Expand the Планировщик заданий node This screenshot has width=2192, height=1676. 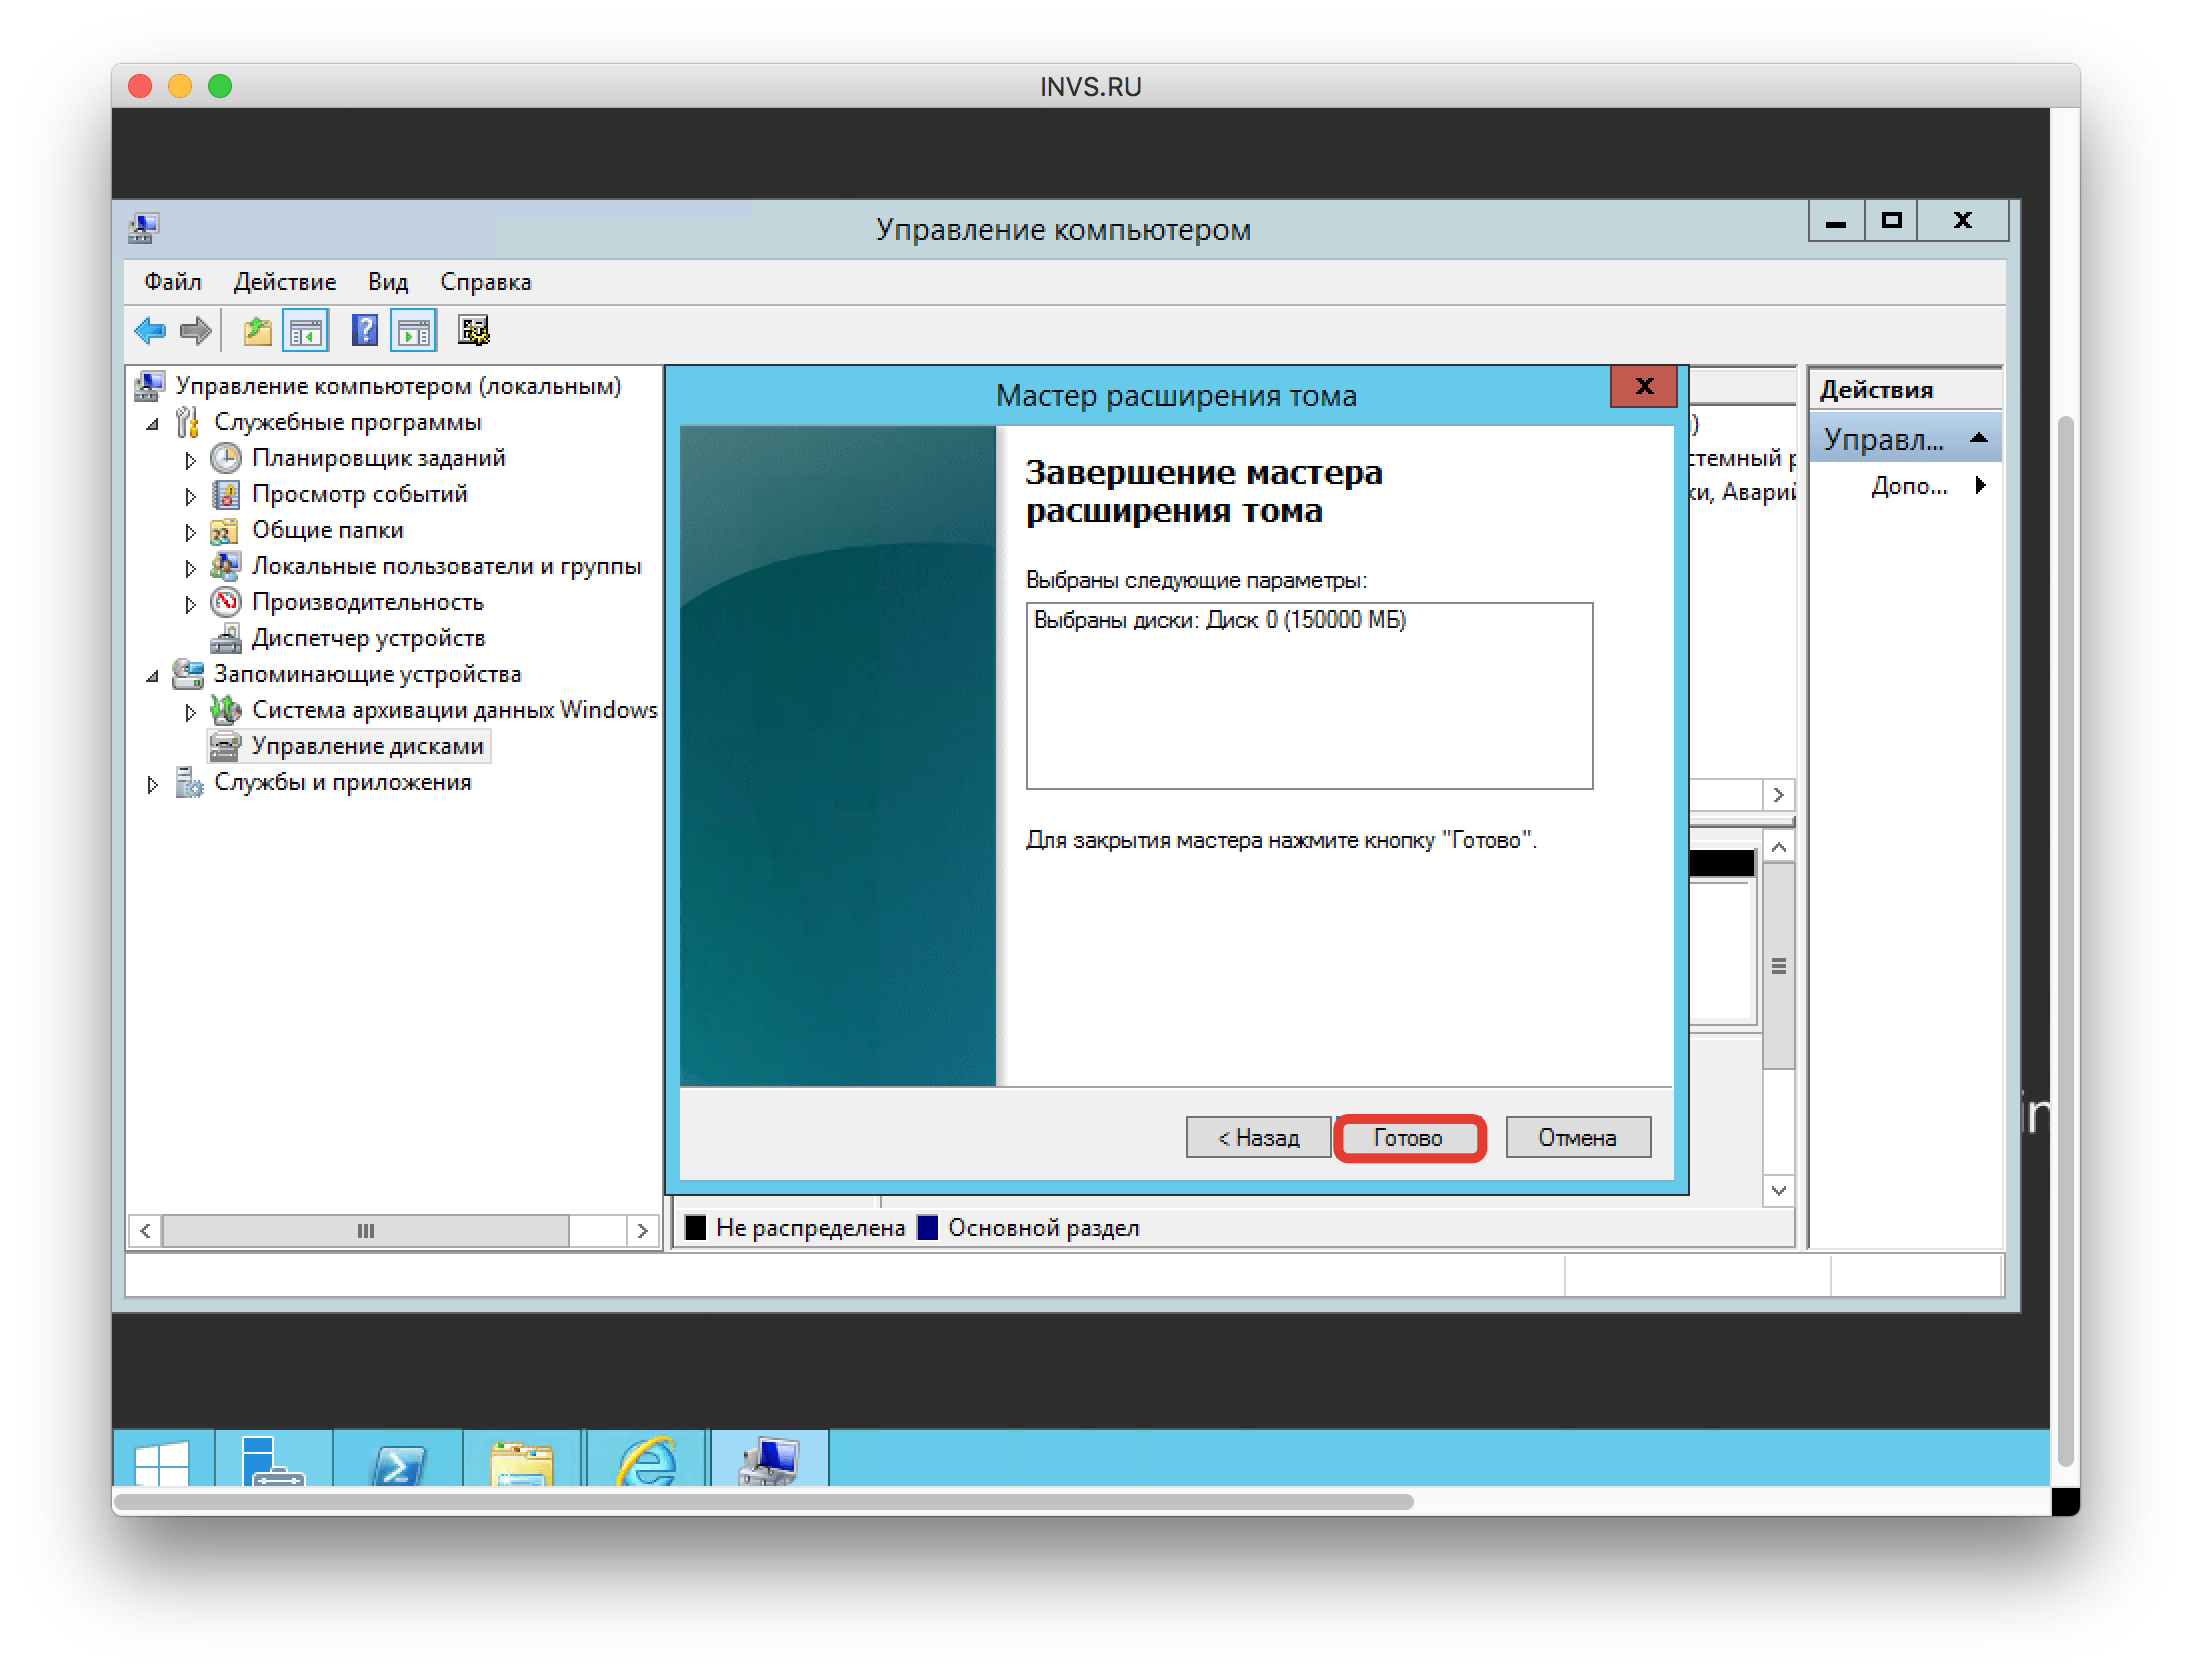(190, 460)
